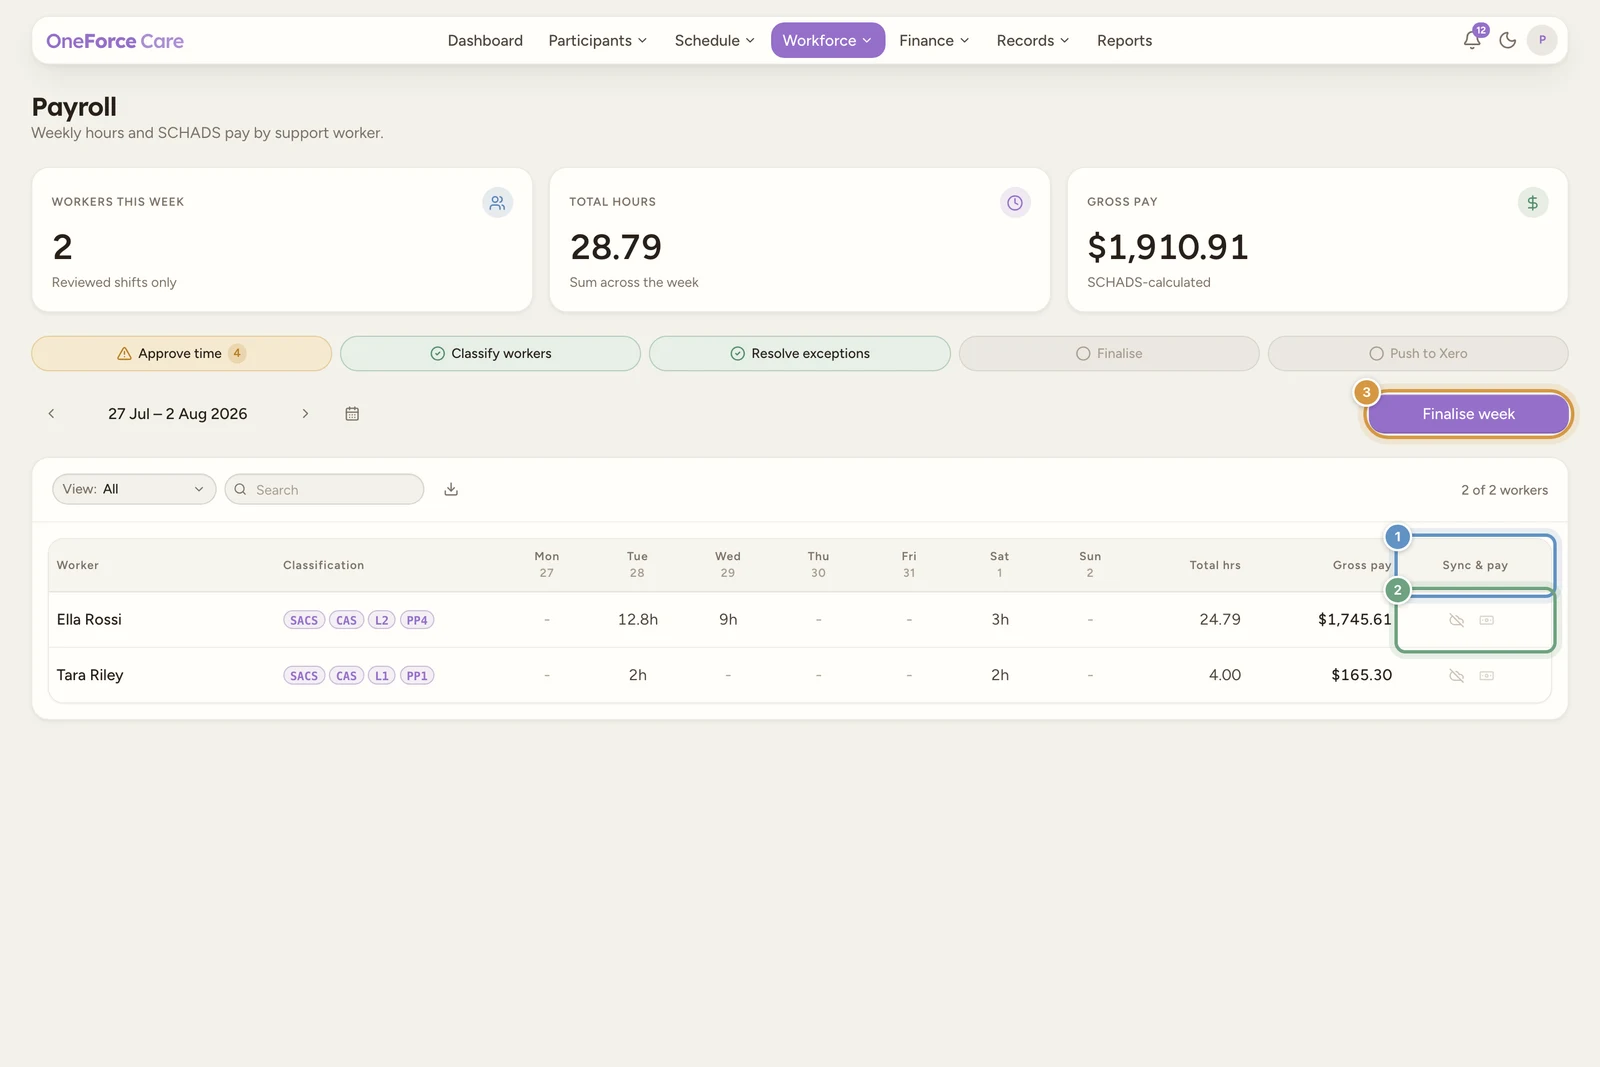Click Tara Riley's L1 badge
1600x1067 pixels.
pos(382,676)
